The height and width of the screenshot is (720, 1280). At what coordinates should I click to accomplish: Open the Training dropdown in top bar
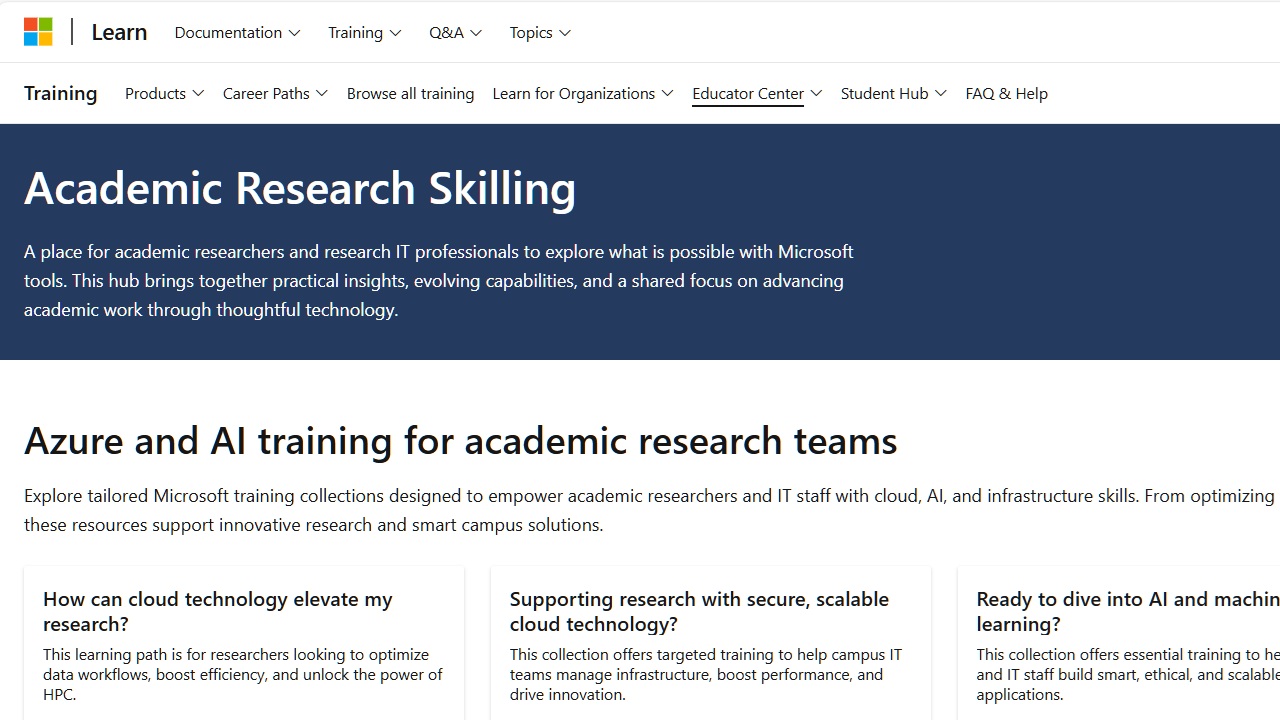click(364, 32)
